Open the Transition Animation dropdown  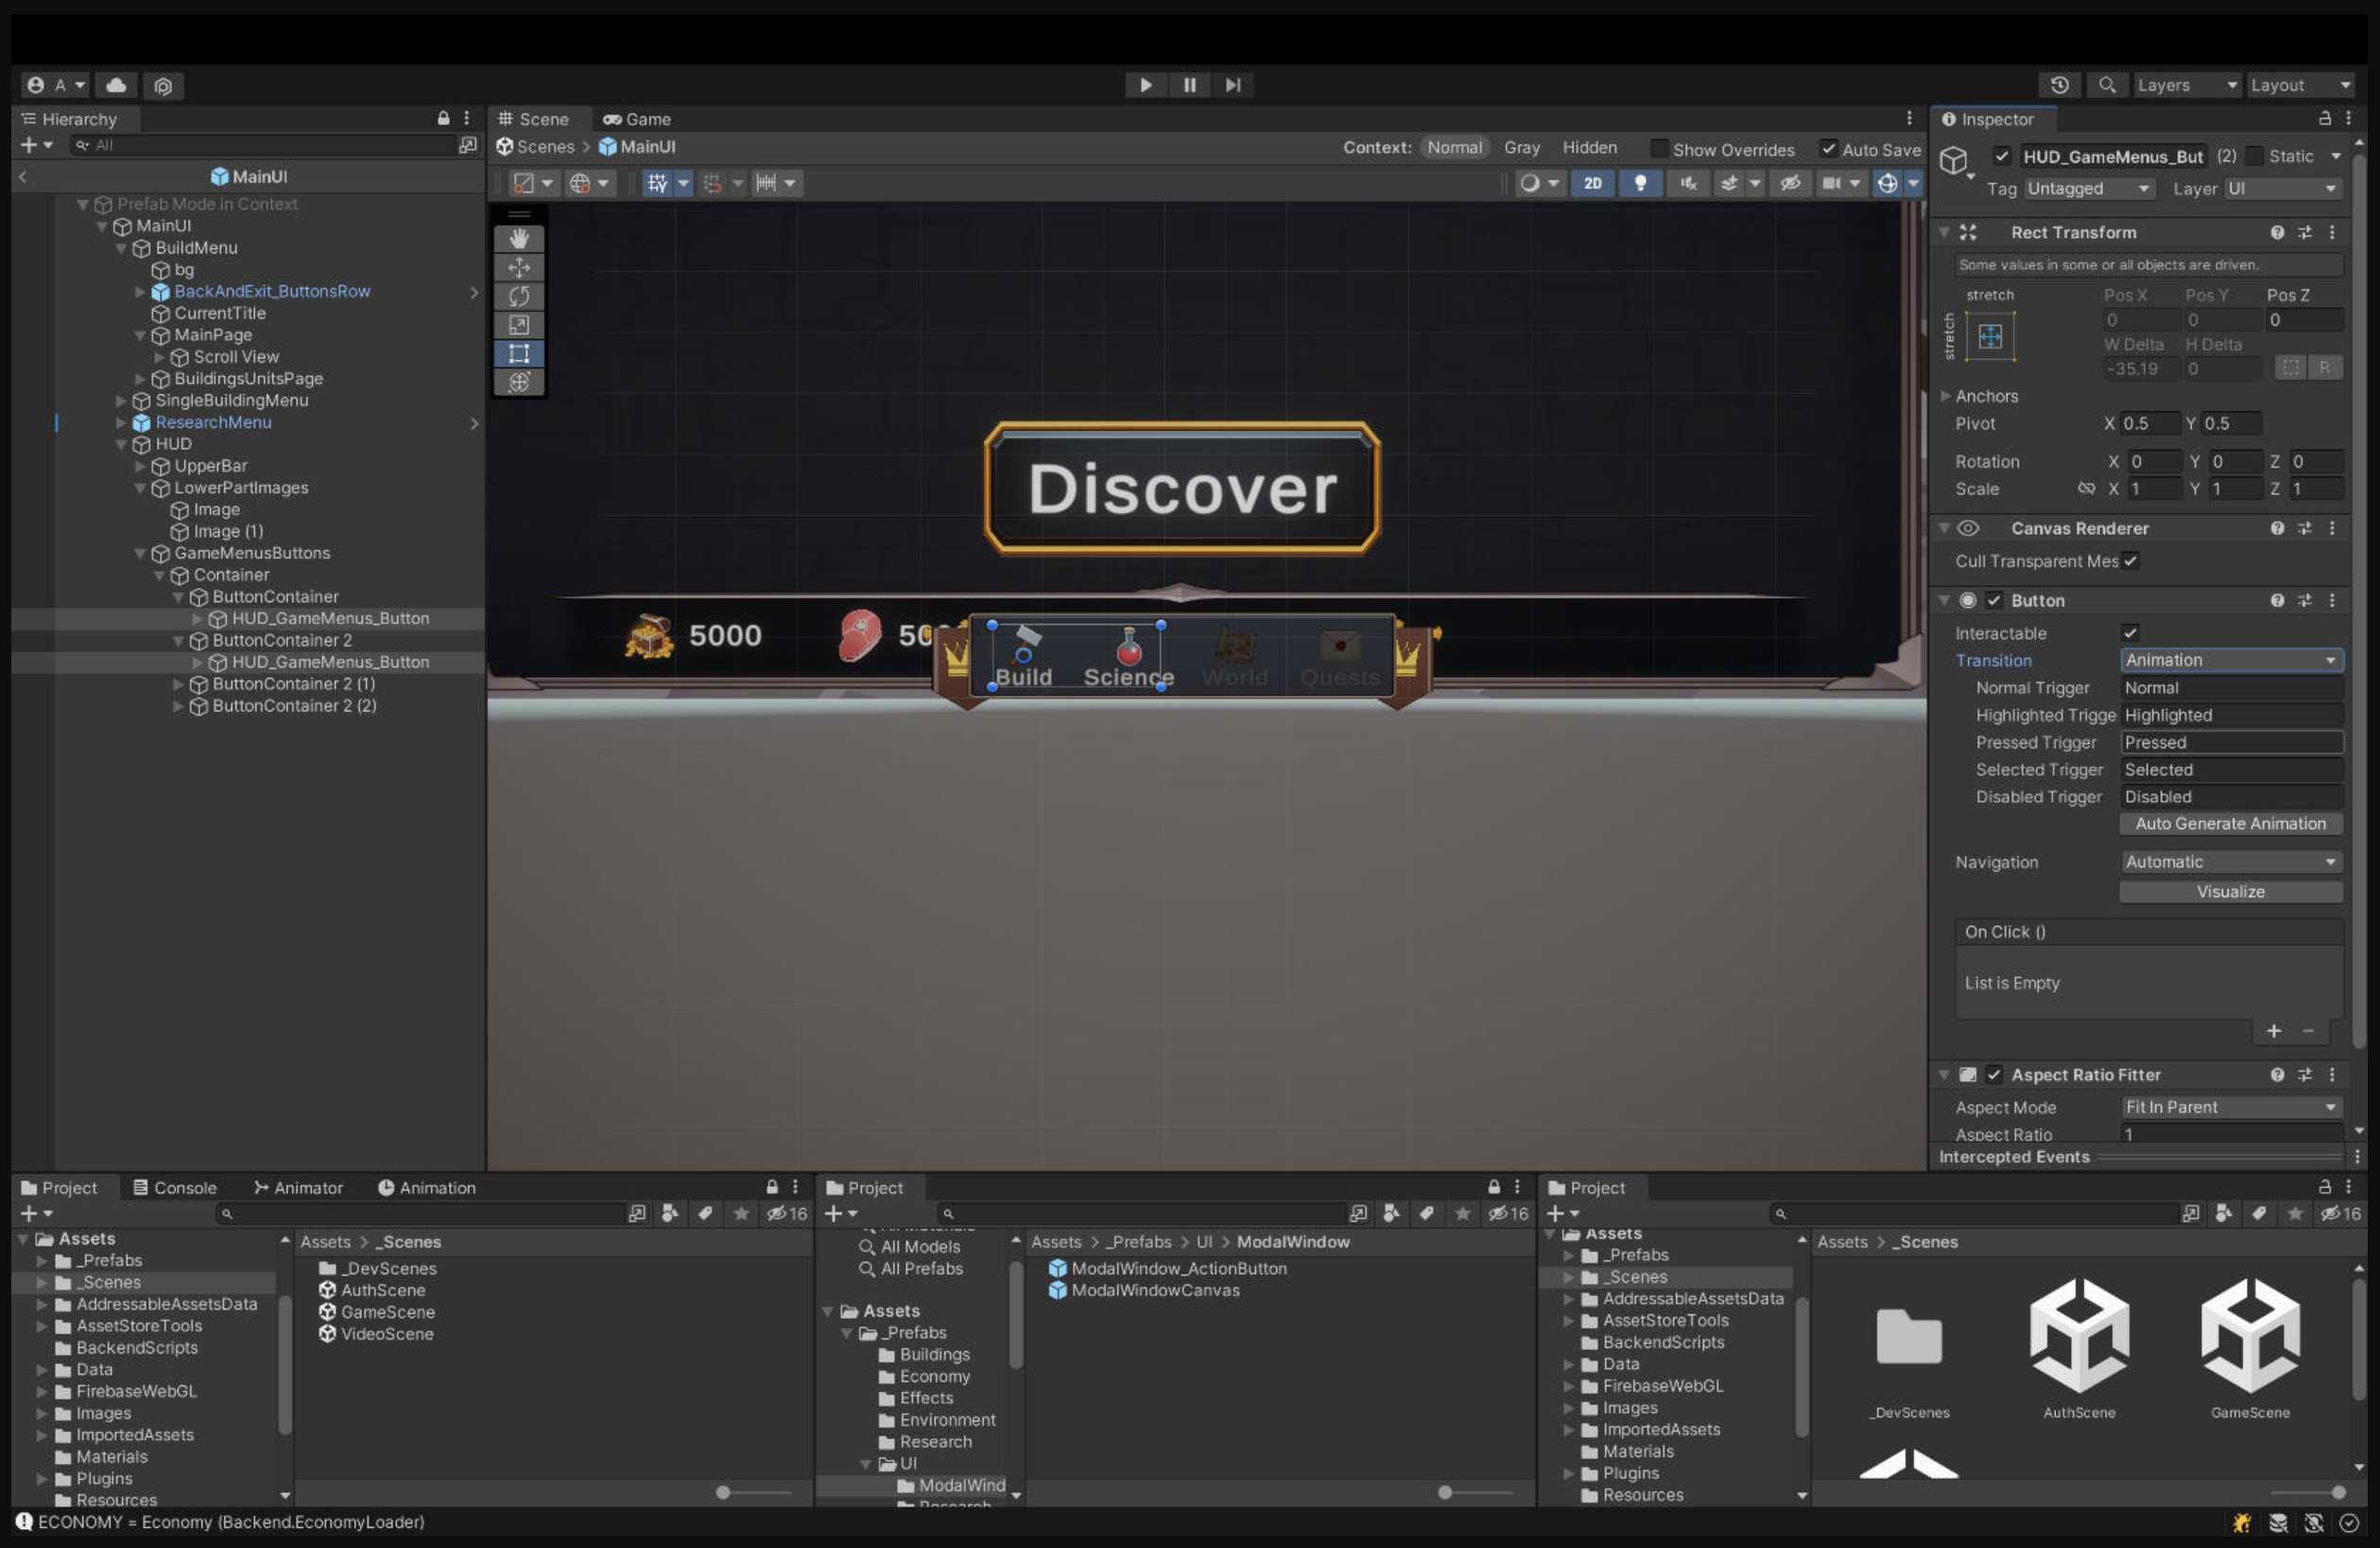[2231, 660]
